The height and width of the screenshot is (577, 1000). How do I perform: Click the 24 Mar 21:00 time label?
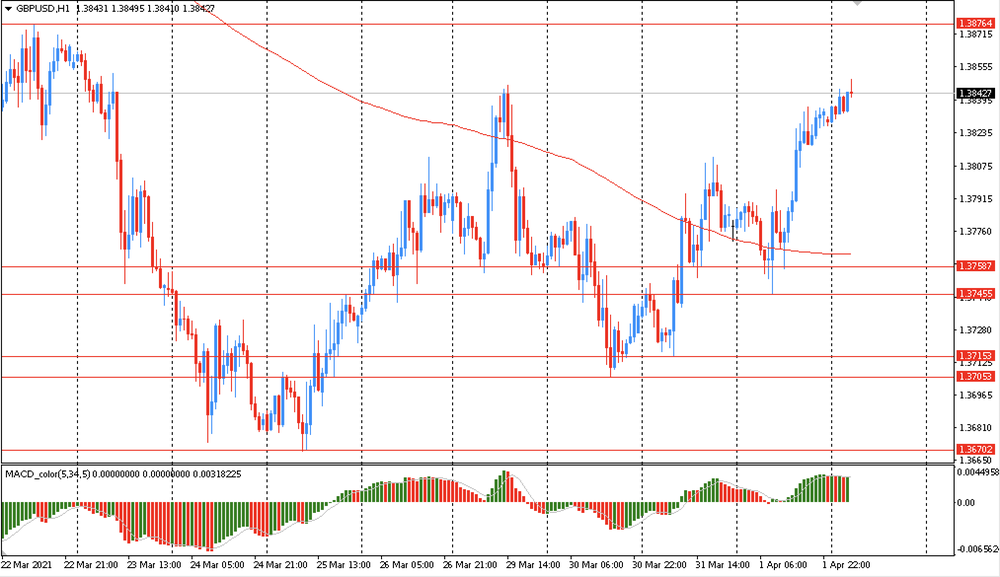coord(280,565)
